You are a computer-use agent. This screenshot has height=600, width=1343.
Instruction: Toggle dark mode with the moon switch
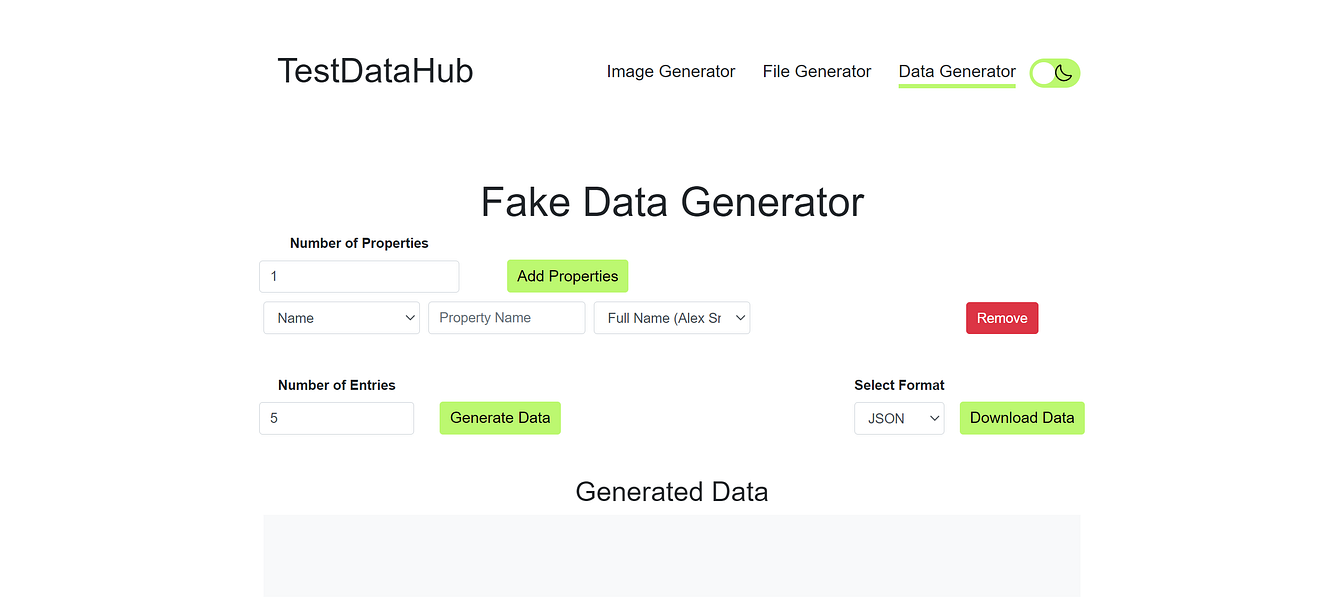[1054, 72]
